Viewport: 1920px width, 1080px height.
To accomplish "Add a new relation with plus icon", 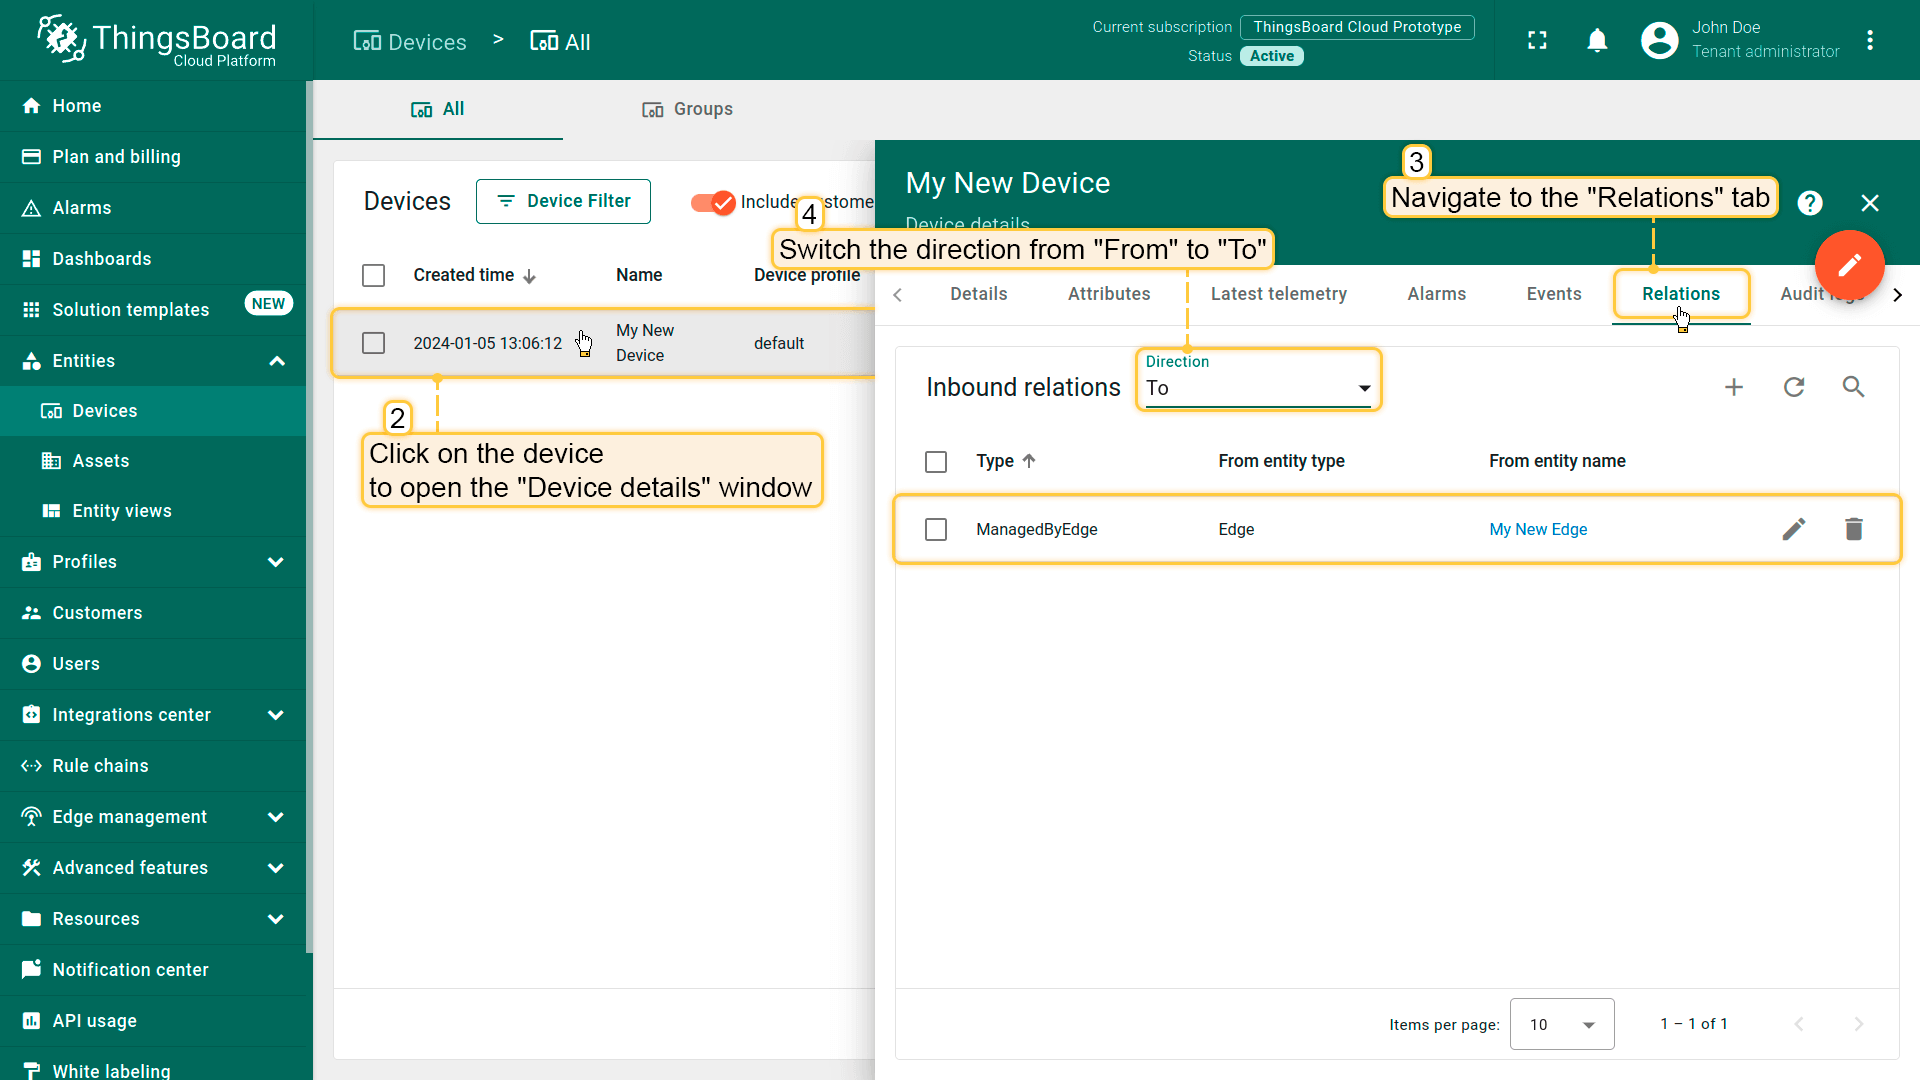I will tap(1734, 387).
